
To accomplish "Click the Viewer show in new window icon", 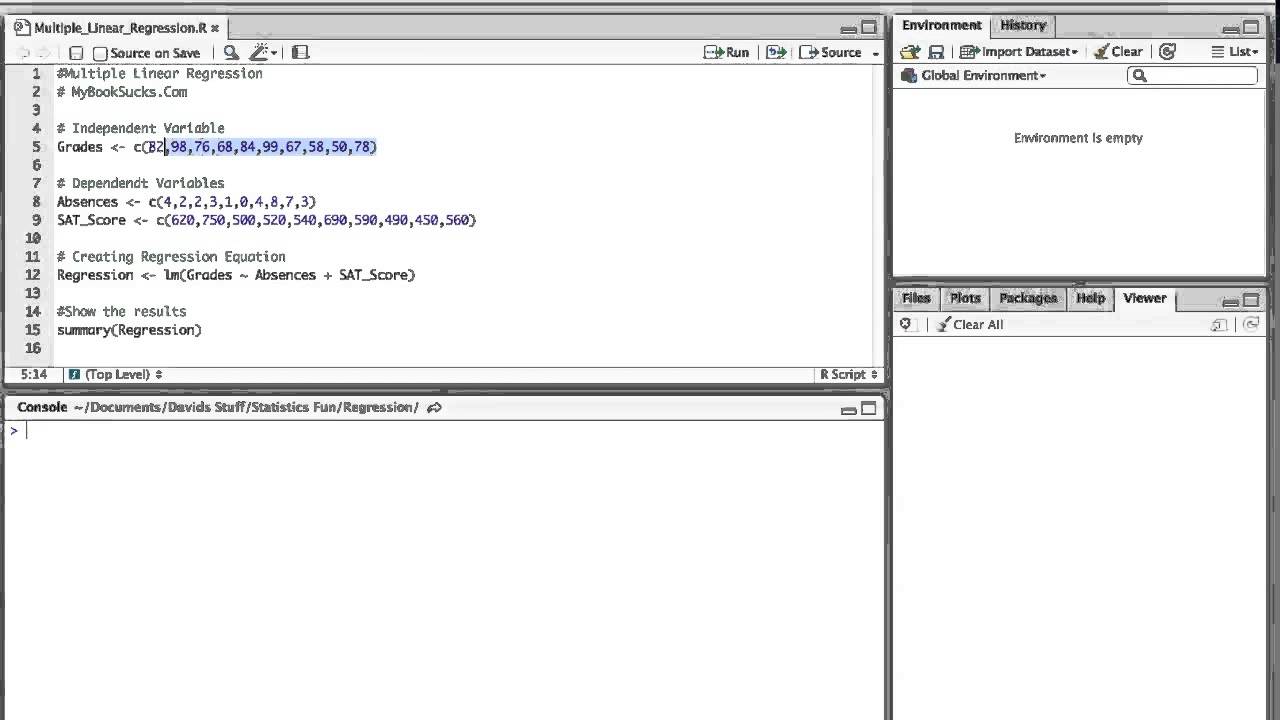I will 1218,324.
